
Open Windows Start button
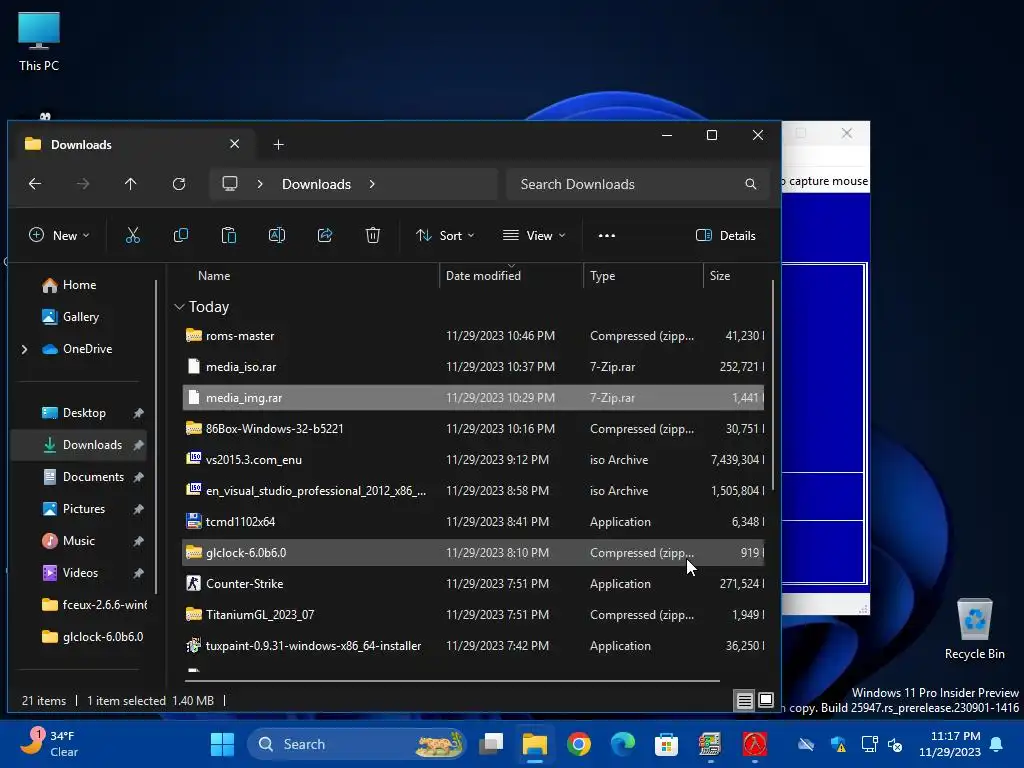[222, 744]
